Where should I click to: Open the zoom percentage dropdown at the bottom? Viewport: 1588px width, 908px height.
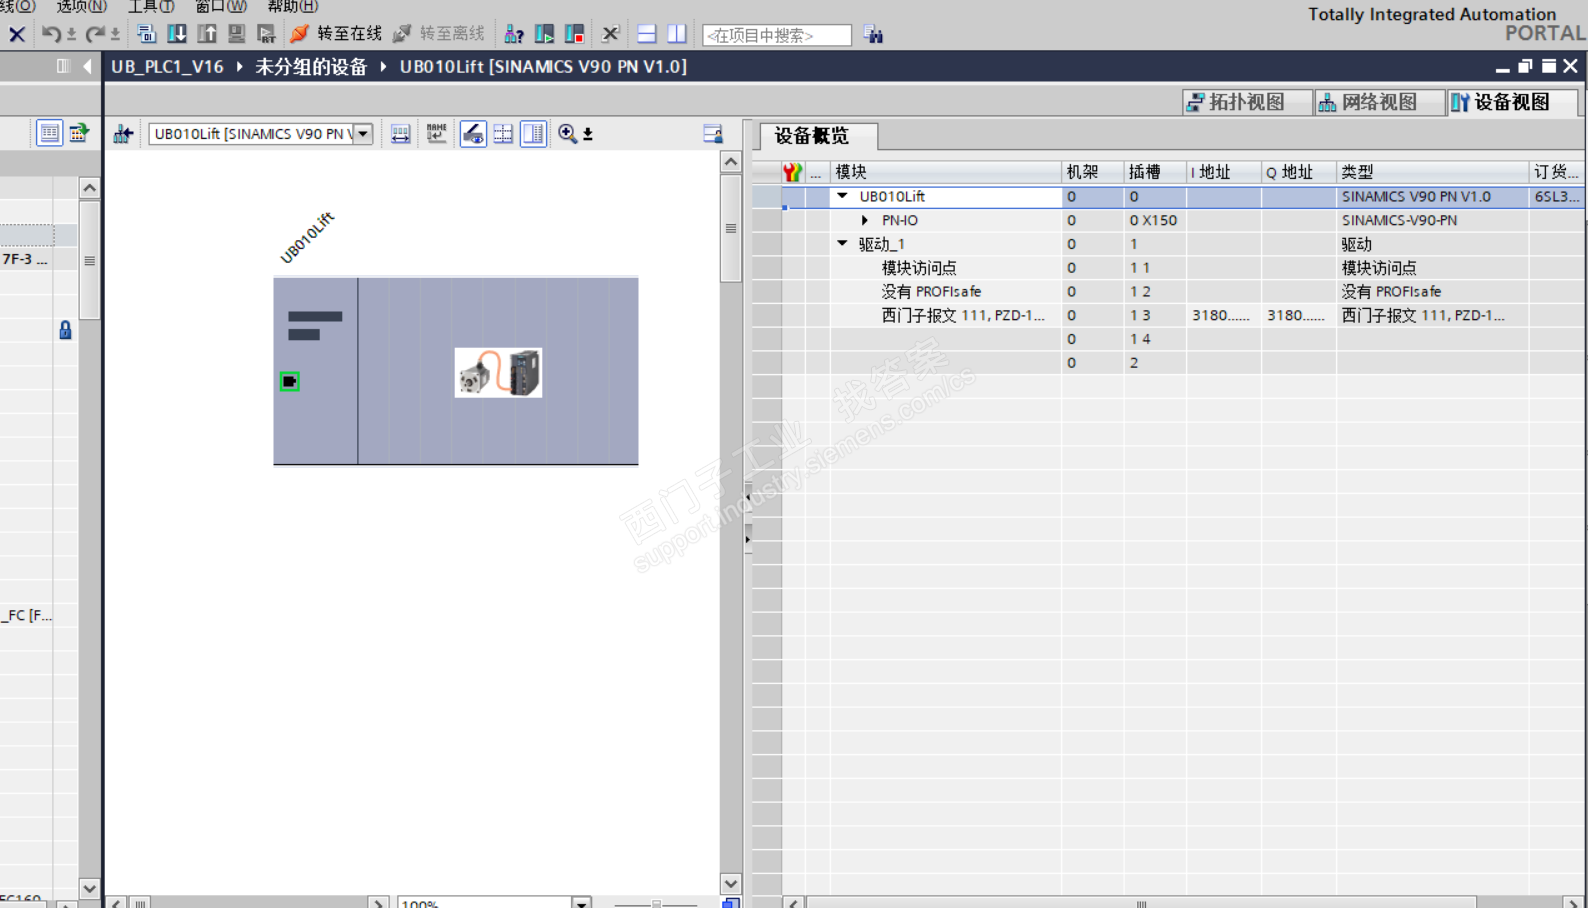(x=581, y=903)
